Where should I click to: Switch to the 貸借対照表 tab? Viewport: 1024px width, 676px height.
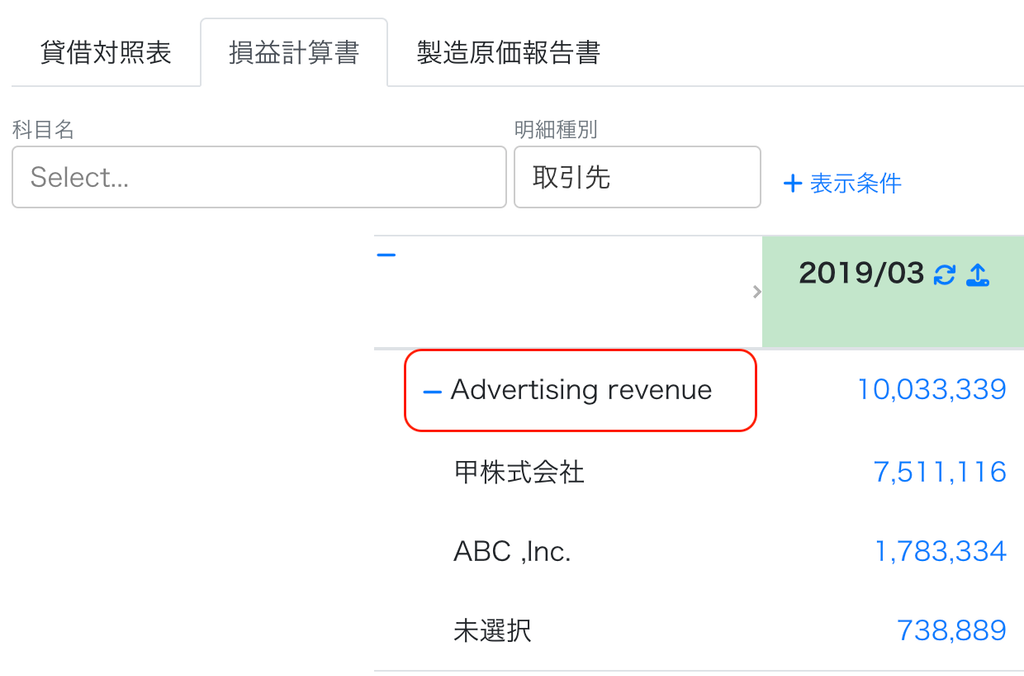pos(106,52)
